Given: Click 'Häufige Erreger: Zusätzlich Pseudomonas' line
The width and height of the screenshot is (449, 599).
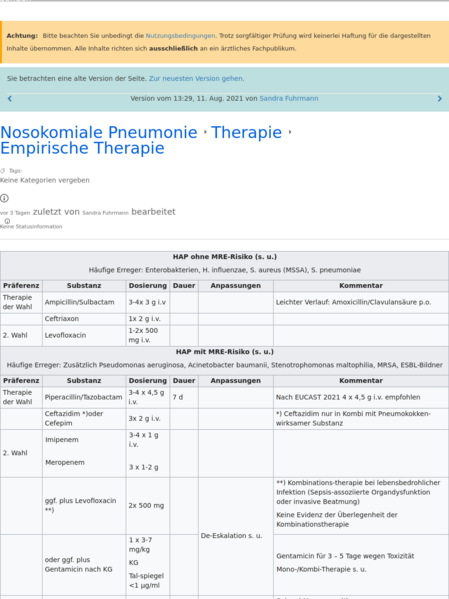Looking at the screenshot, I should tap(225, 365).
